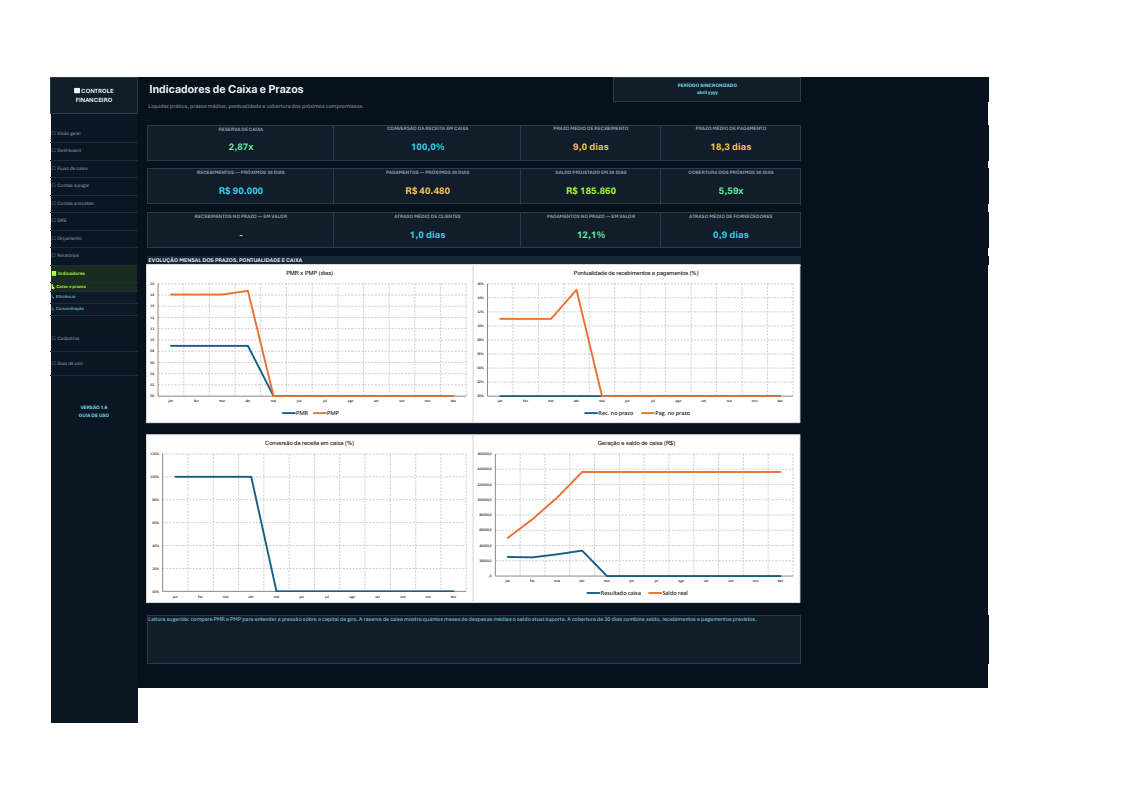
Task: Click the Leitura sugerida note box
Action: [x=474, y=639]
